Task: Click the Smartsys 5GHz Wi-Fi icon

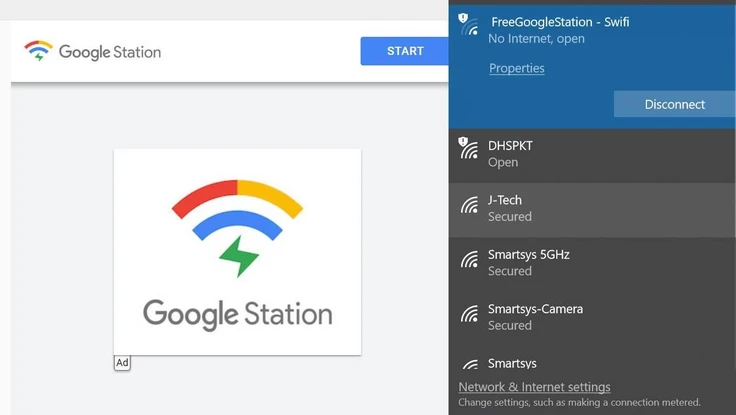Action: point(469,259)
